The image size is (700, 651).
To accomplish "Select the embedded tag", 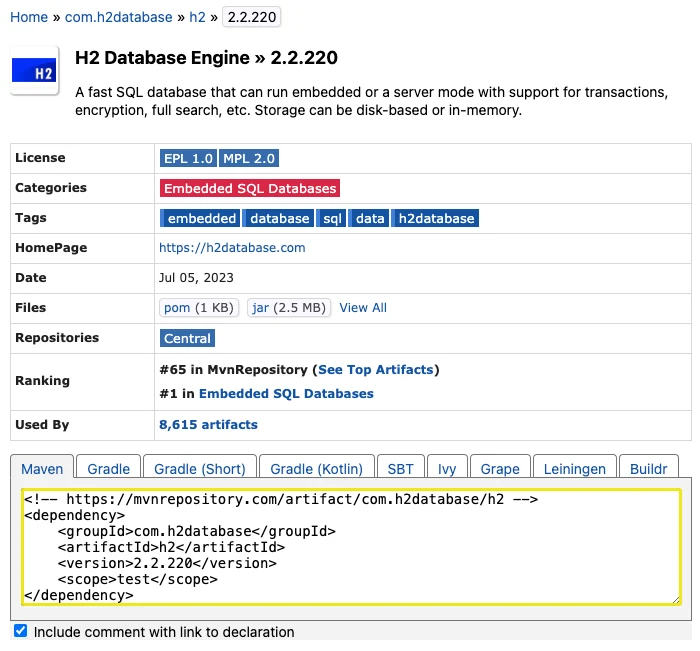I will tap(200, 218).
